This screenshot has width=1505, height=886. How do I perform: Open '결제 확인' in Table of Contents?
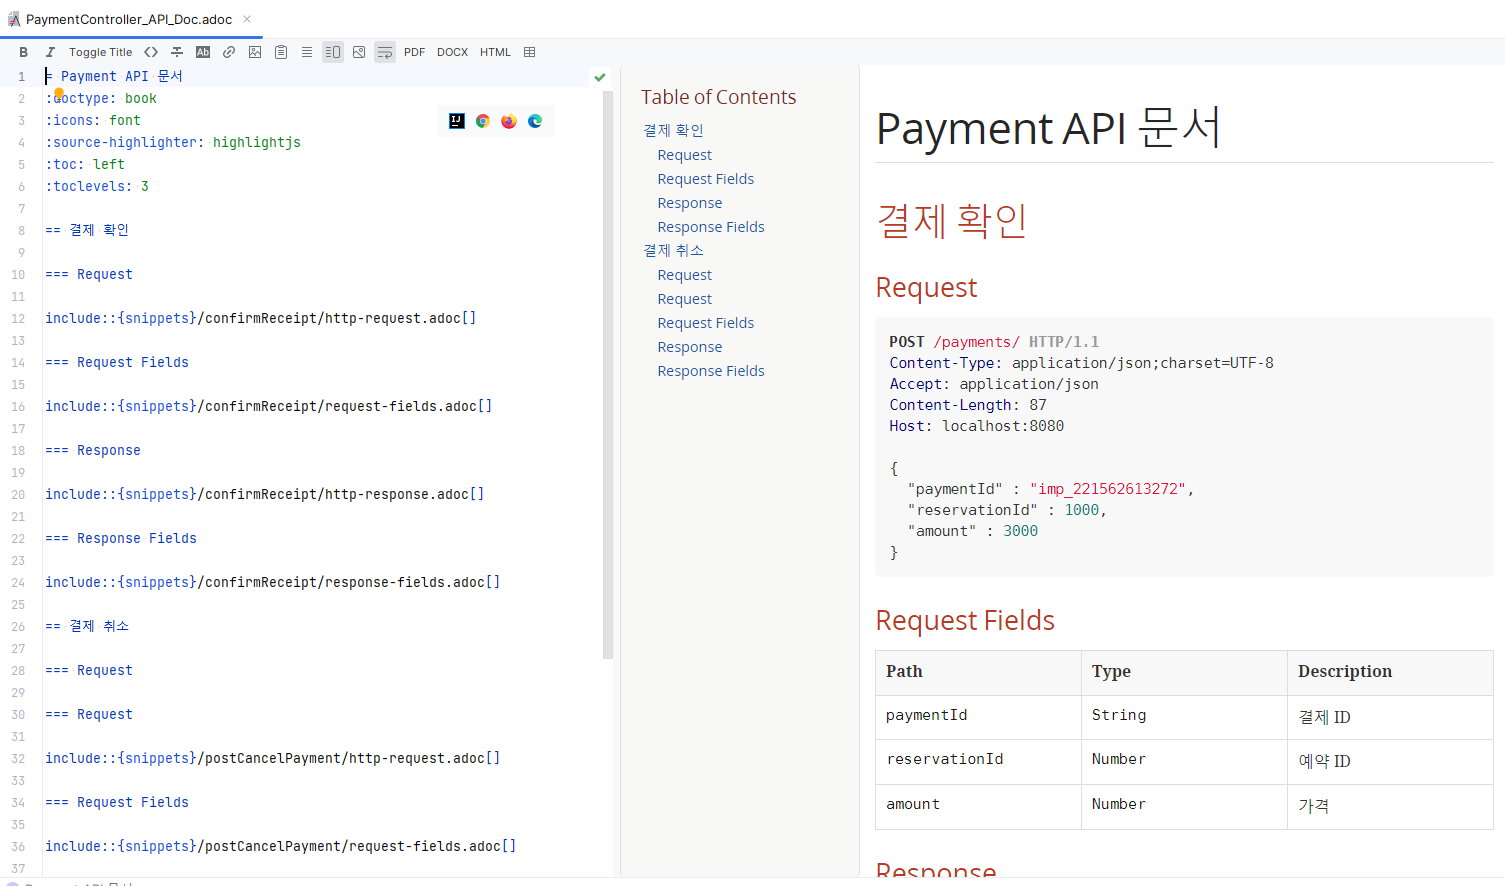coord(673,130)
